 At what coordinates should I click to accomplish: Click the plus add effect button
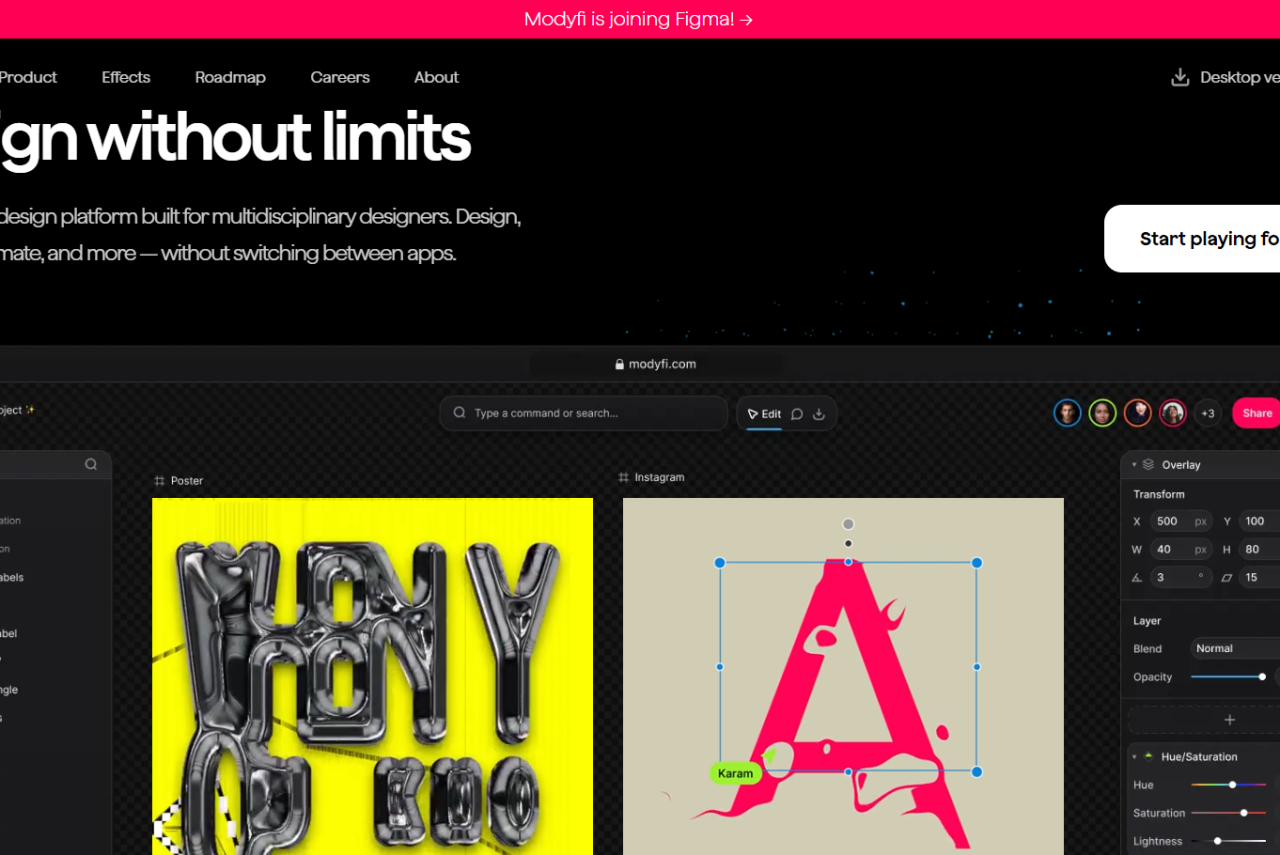[1230, 720]
